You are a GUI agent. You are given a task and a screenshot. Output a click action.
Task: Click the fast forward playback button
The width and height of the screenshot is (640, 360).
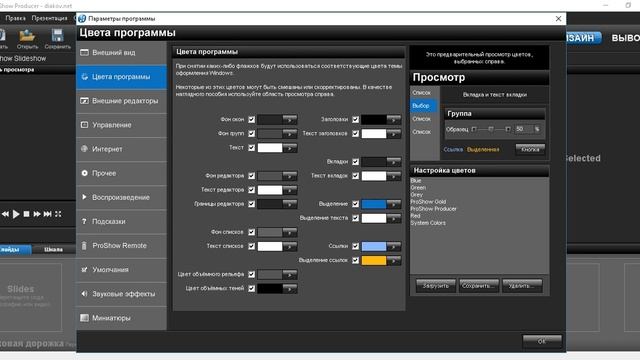pyautogui.click(x=37, y=214)
